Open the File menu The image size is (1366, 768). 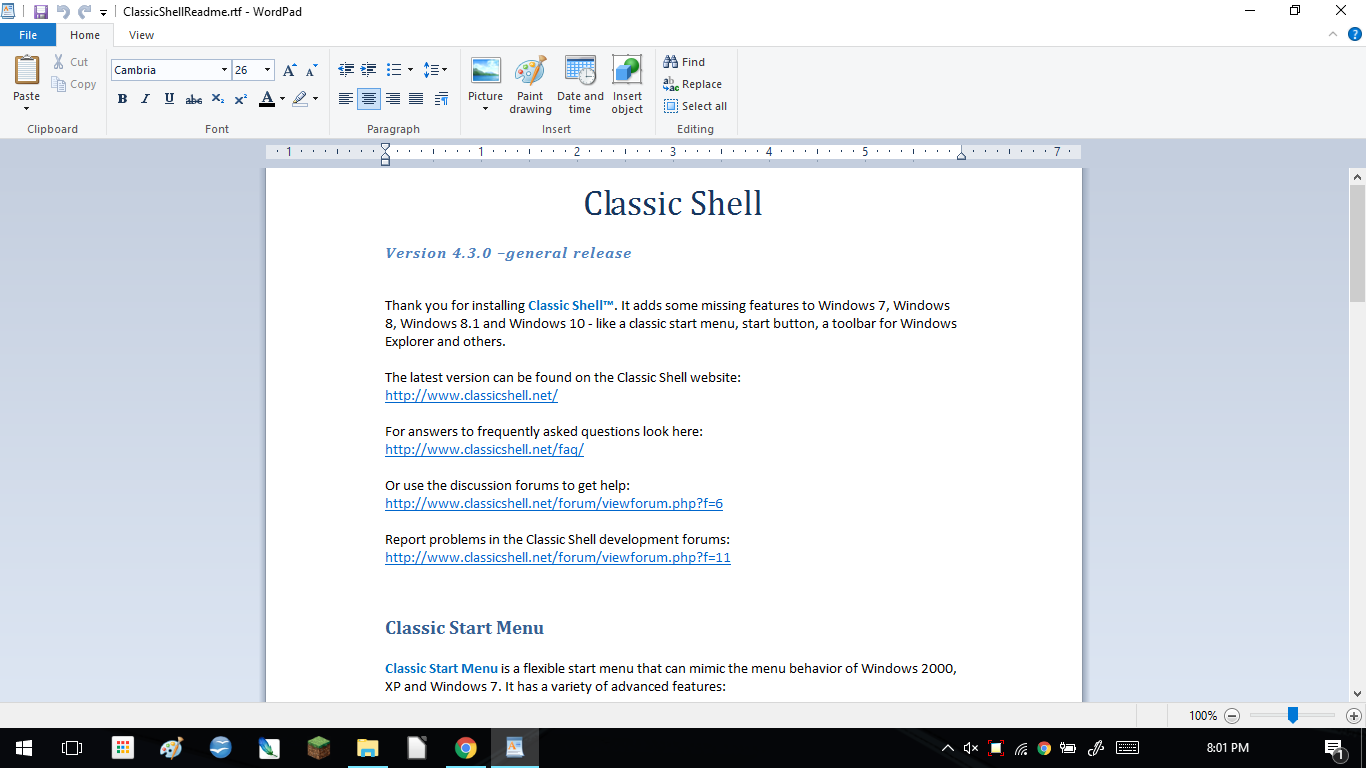pos(28,35)
